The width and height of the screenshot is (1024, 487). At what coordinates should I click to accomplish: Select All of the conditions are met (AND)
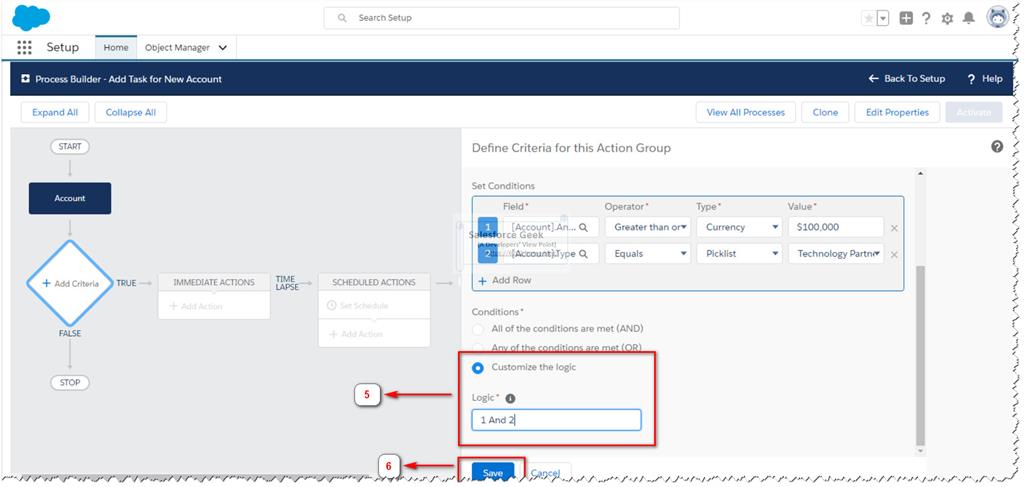[x=478, y=329]
